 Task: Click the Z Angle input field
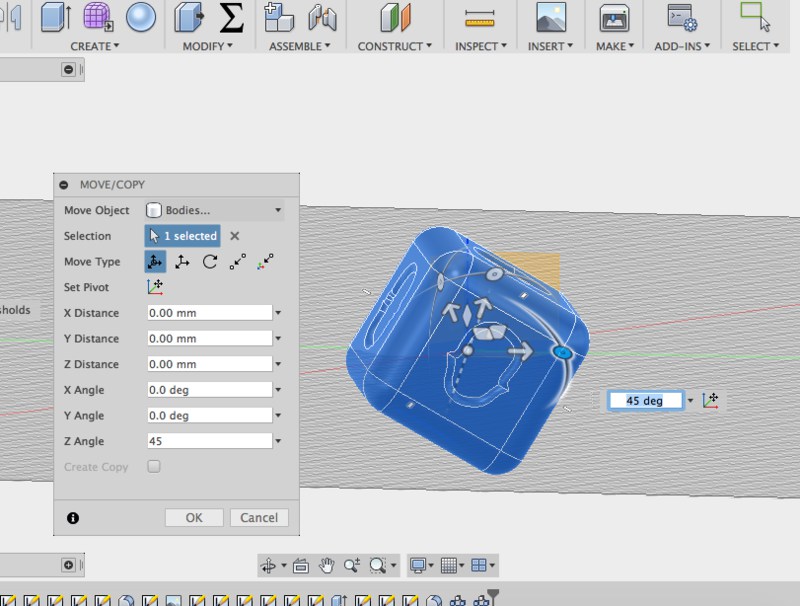pyautogui.click(x=210, y=441)
